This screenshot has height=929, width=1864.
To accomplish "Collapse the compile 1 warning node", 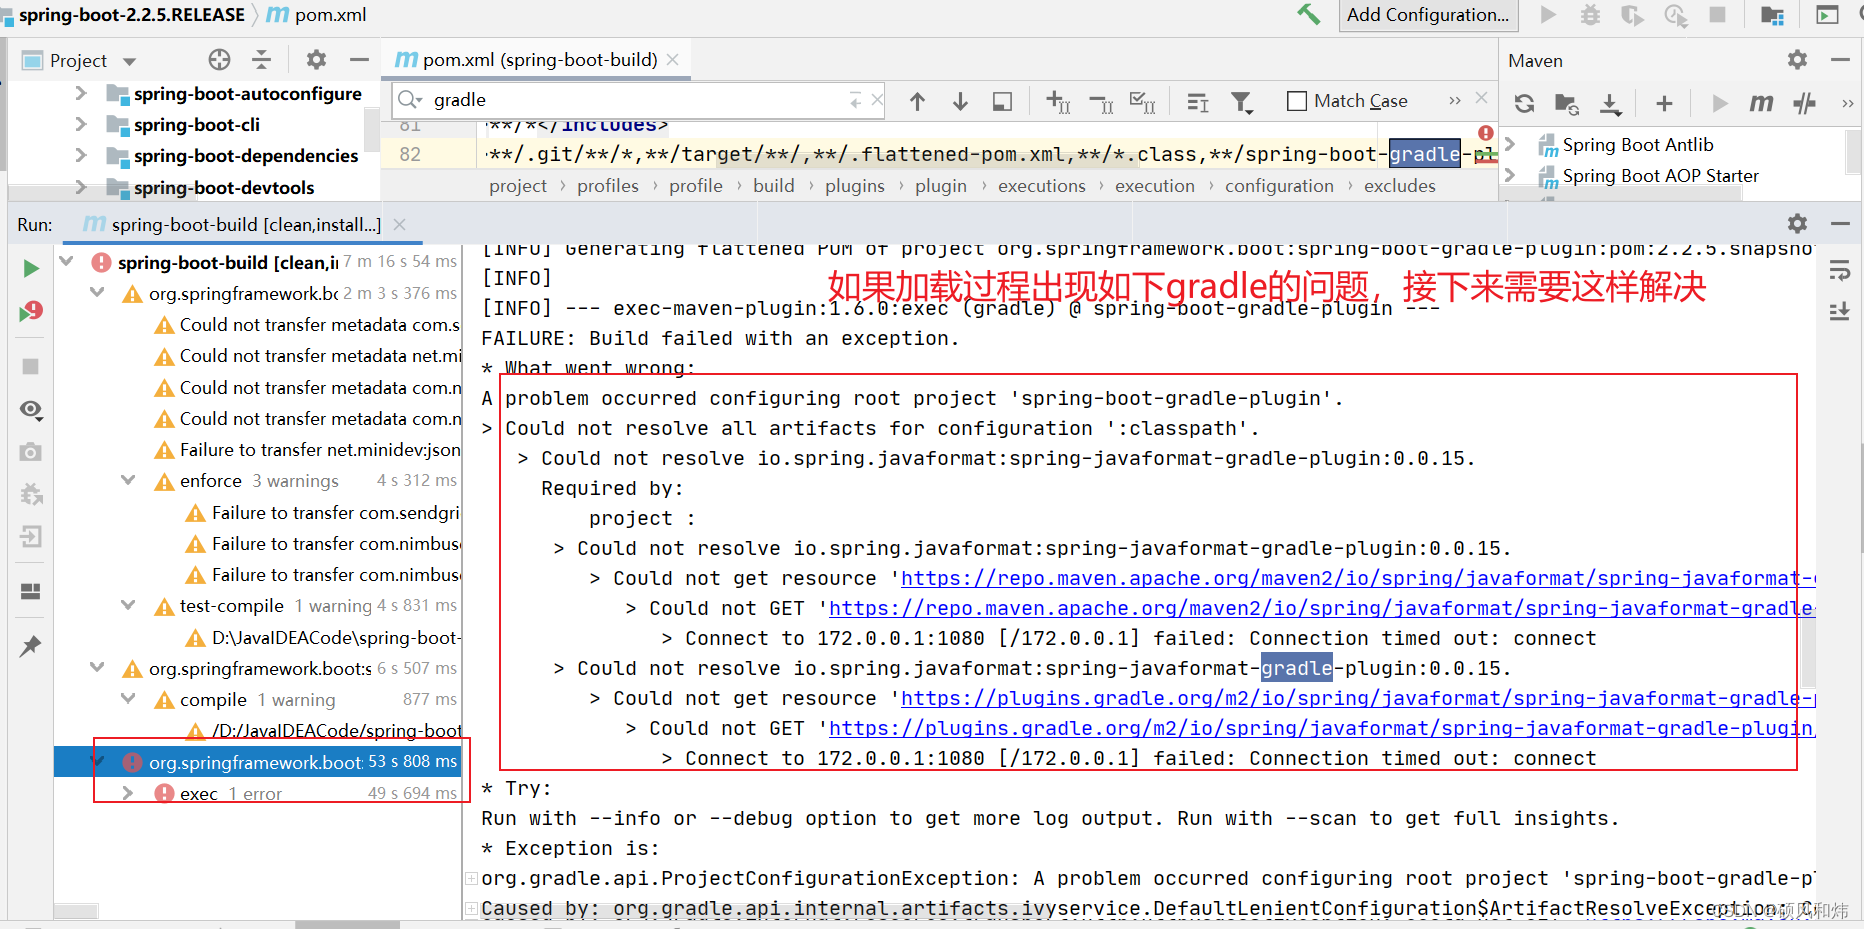I will [128, 699].
